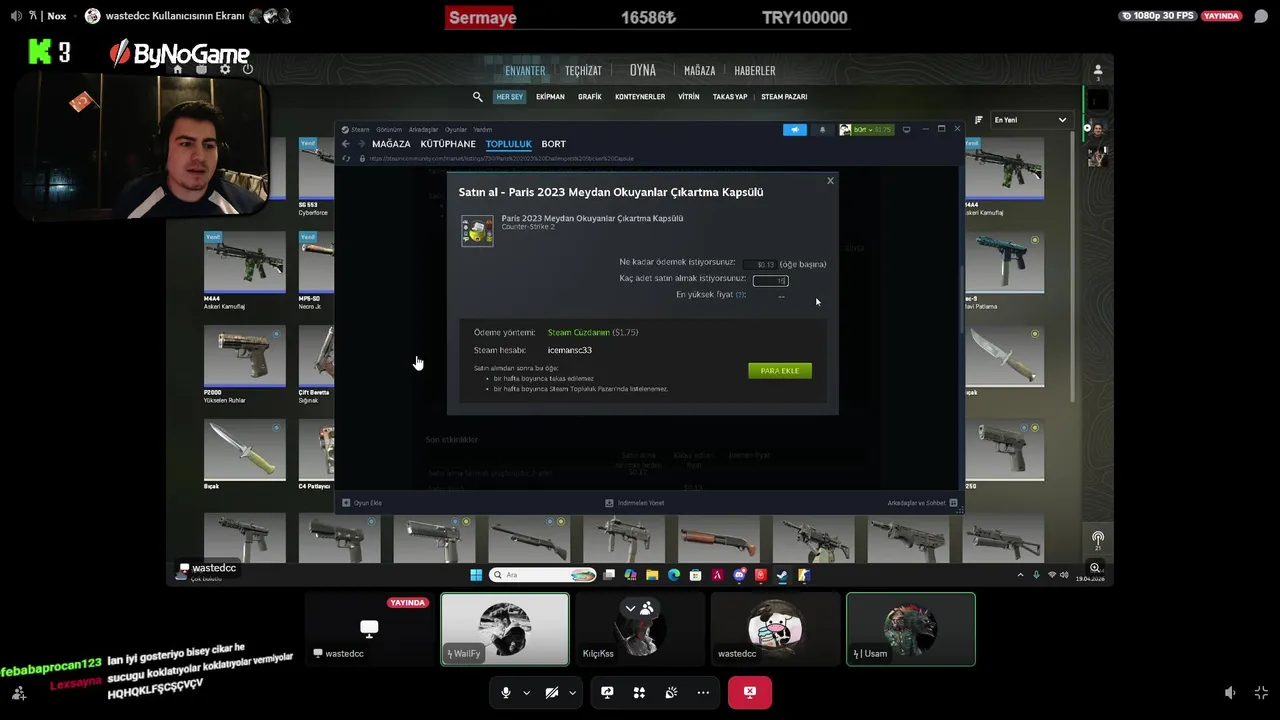The height and width of the screenshot is (720, 1280).
Task: Open Steam BORT profile tab
Action: [554, 144]
